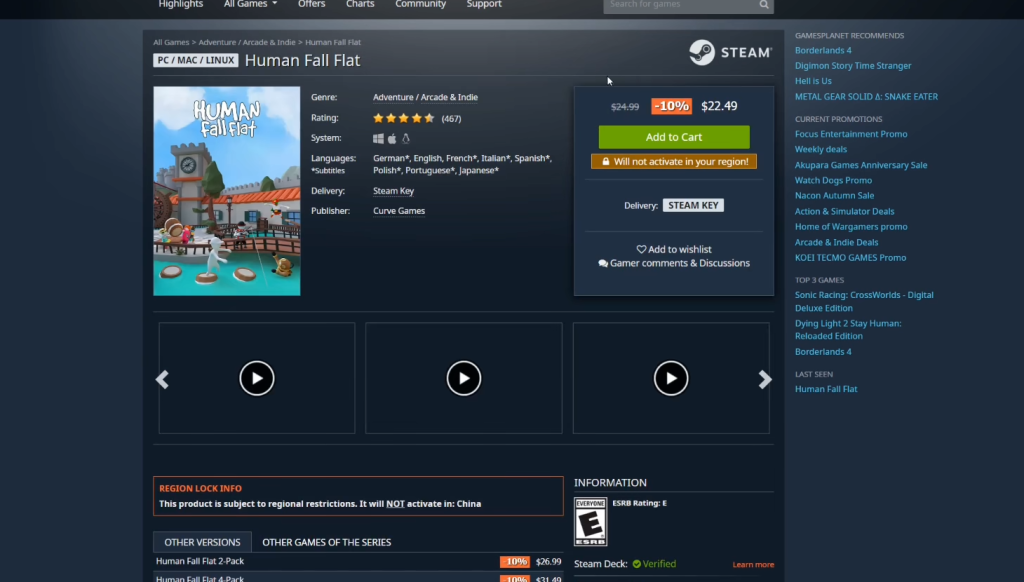Click the ESRB Everyone rating icon
This screenshot has width=1024, height=582.
point(590,521)
